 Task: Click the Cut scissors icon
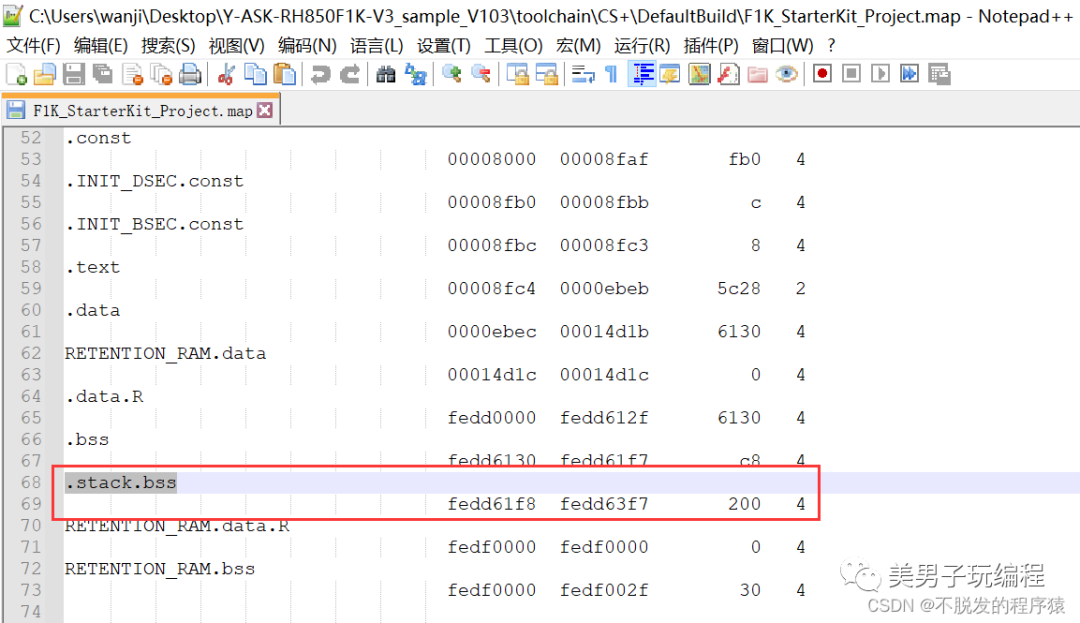click(x=227, y=74)
